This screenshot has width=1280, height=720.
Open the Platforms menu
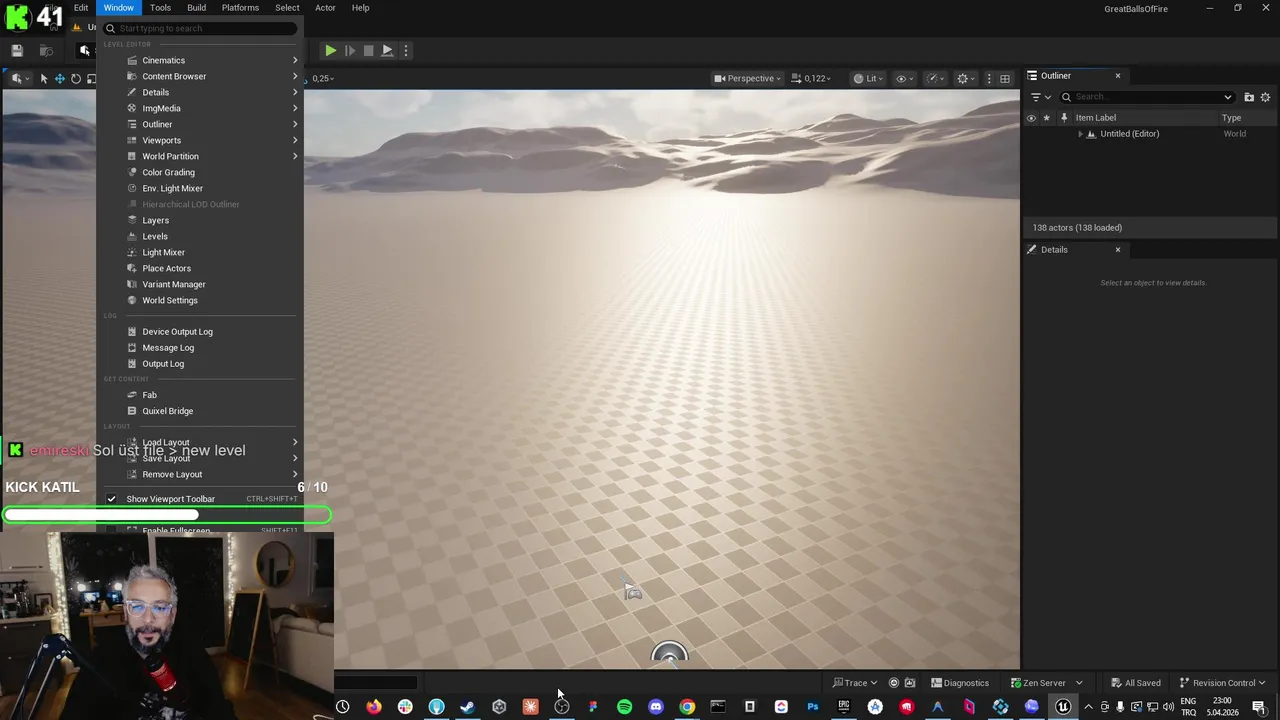pos(240,8)
